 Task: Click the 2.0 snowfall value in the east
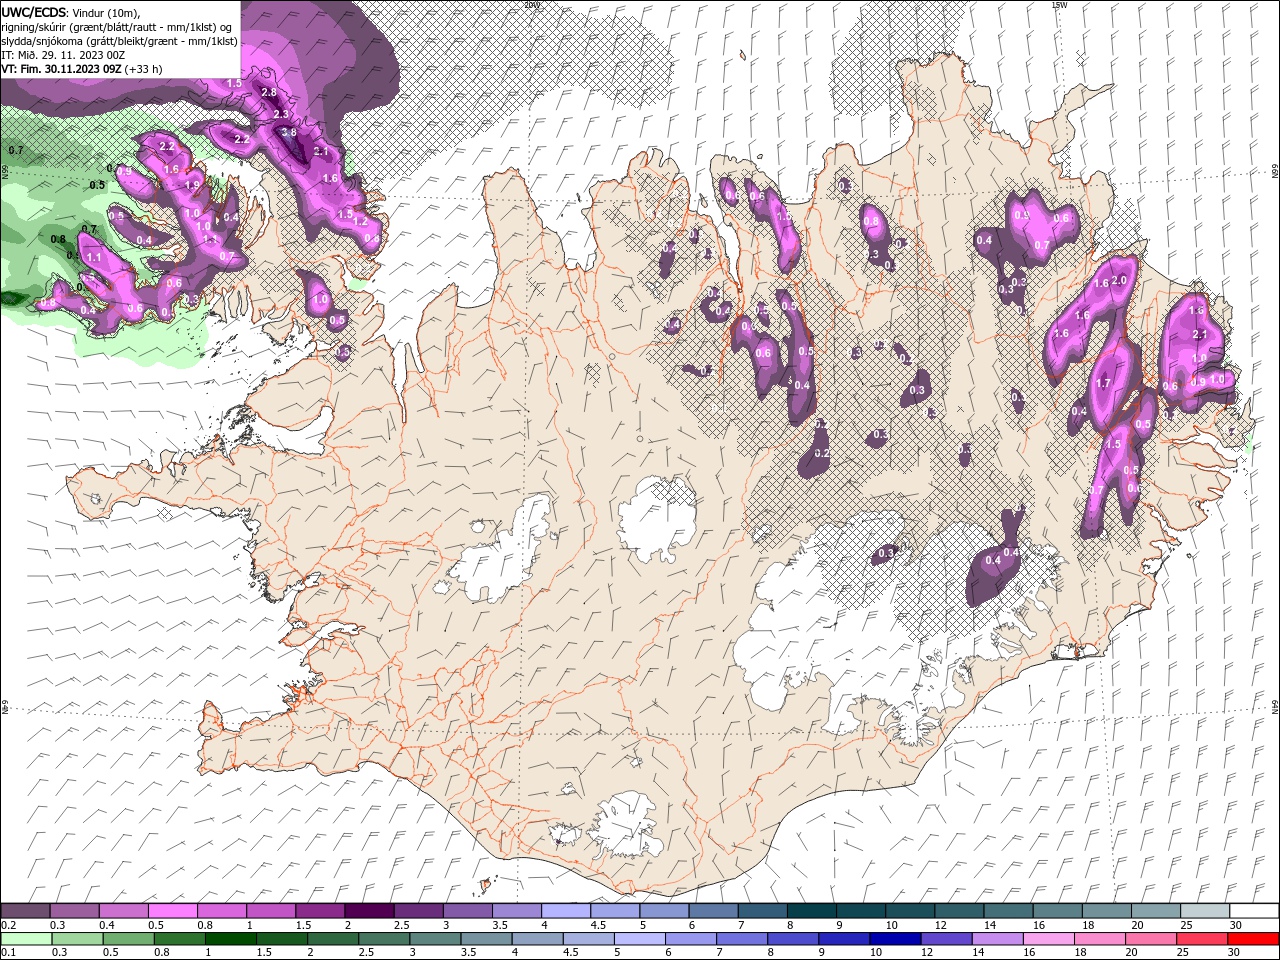[1119, 281]
